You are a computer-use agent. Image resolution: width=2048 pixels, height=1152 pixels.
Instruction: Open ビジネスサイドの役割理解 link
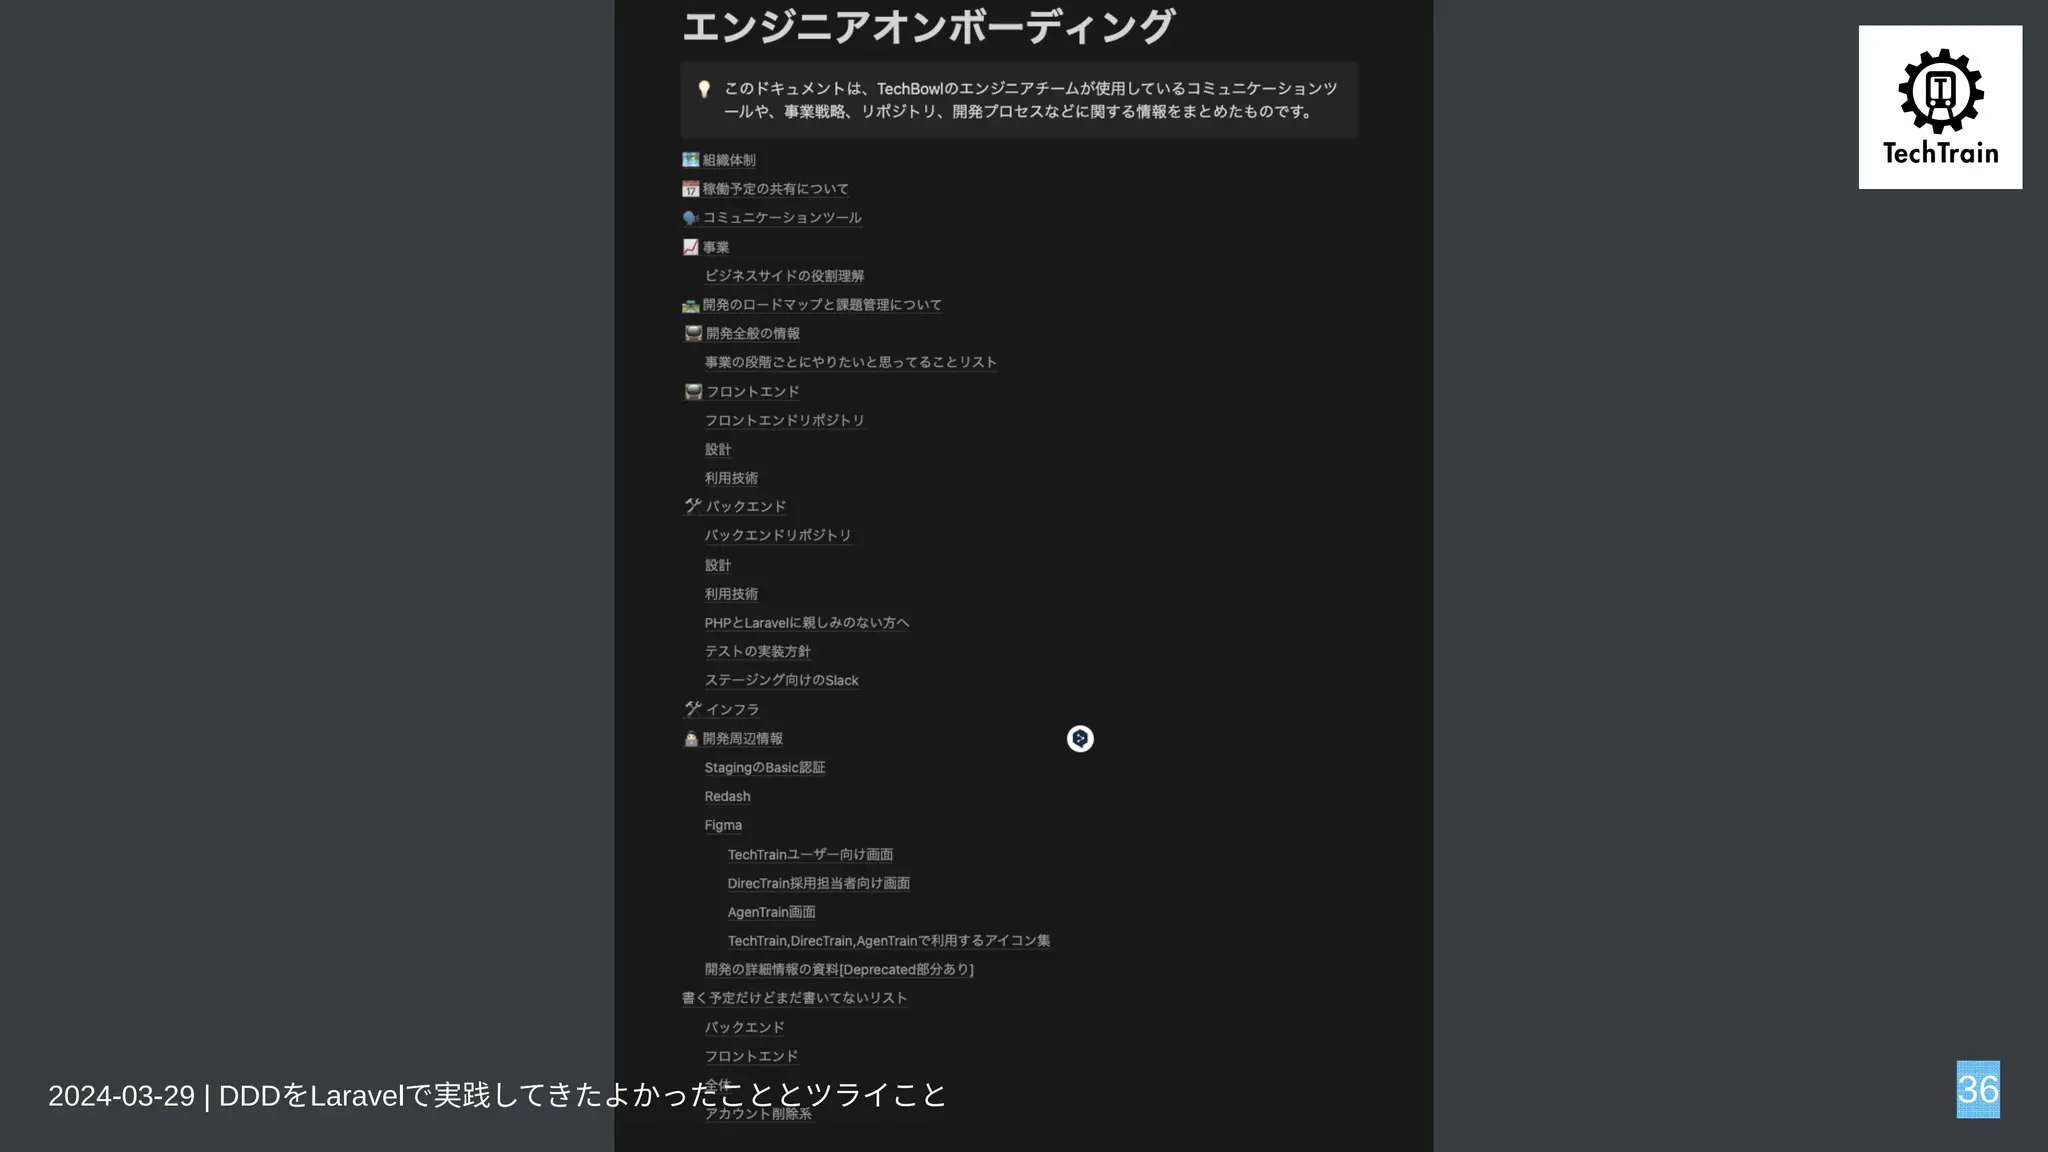point(784,276)
